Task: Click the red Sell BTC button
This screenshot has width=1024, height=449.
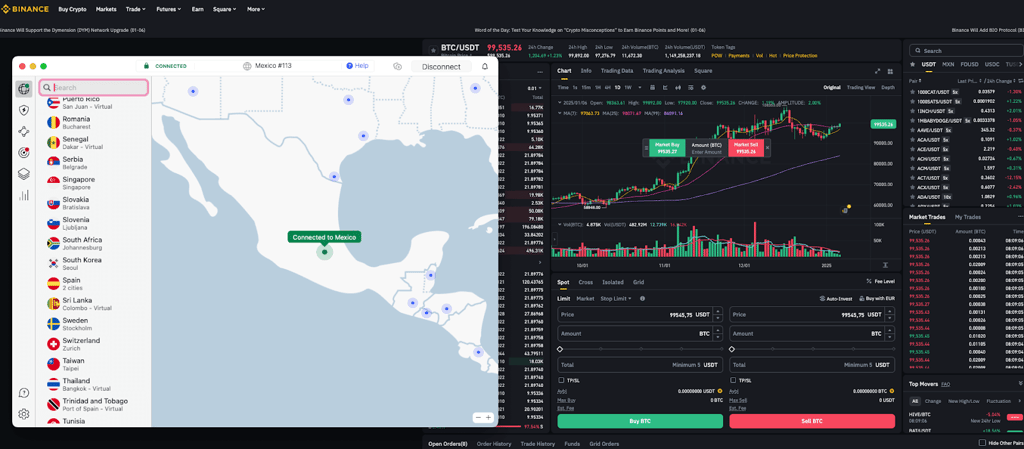Action: coord(812,421)
